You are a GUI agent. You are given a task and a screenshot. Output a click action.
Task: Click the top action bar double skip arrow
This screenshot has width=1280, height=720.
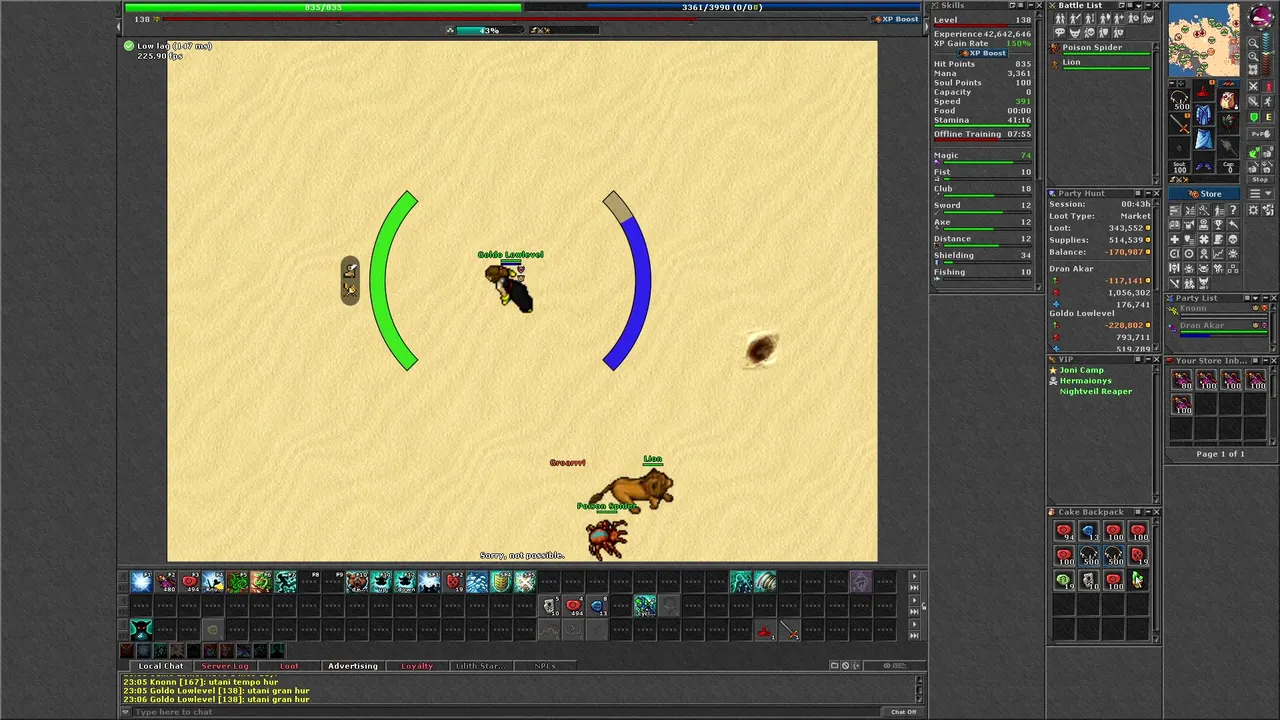(914, 587)
